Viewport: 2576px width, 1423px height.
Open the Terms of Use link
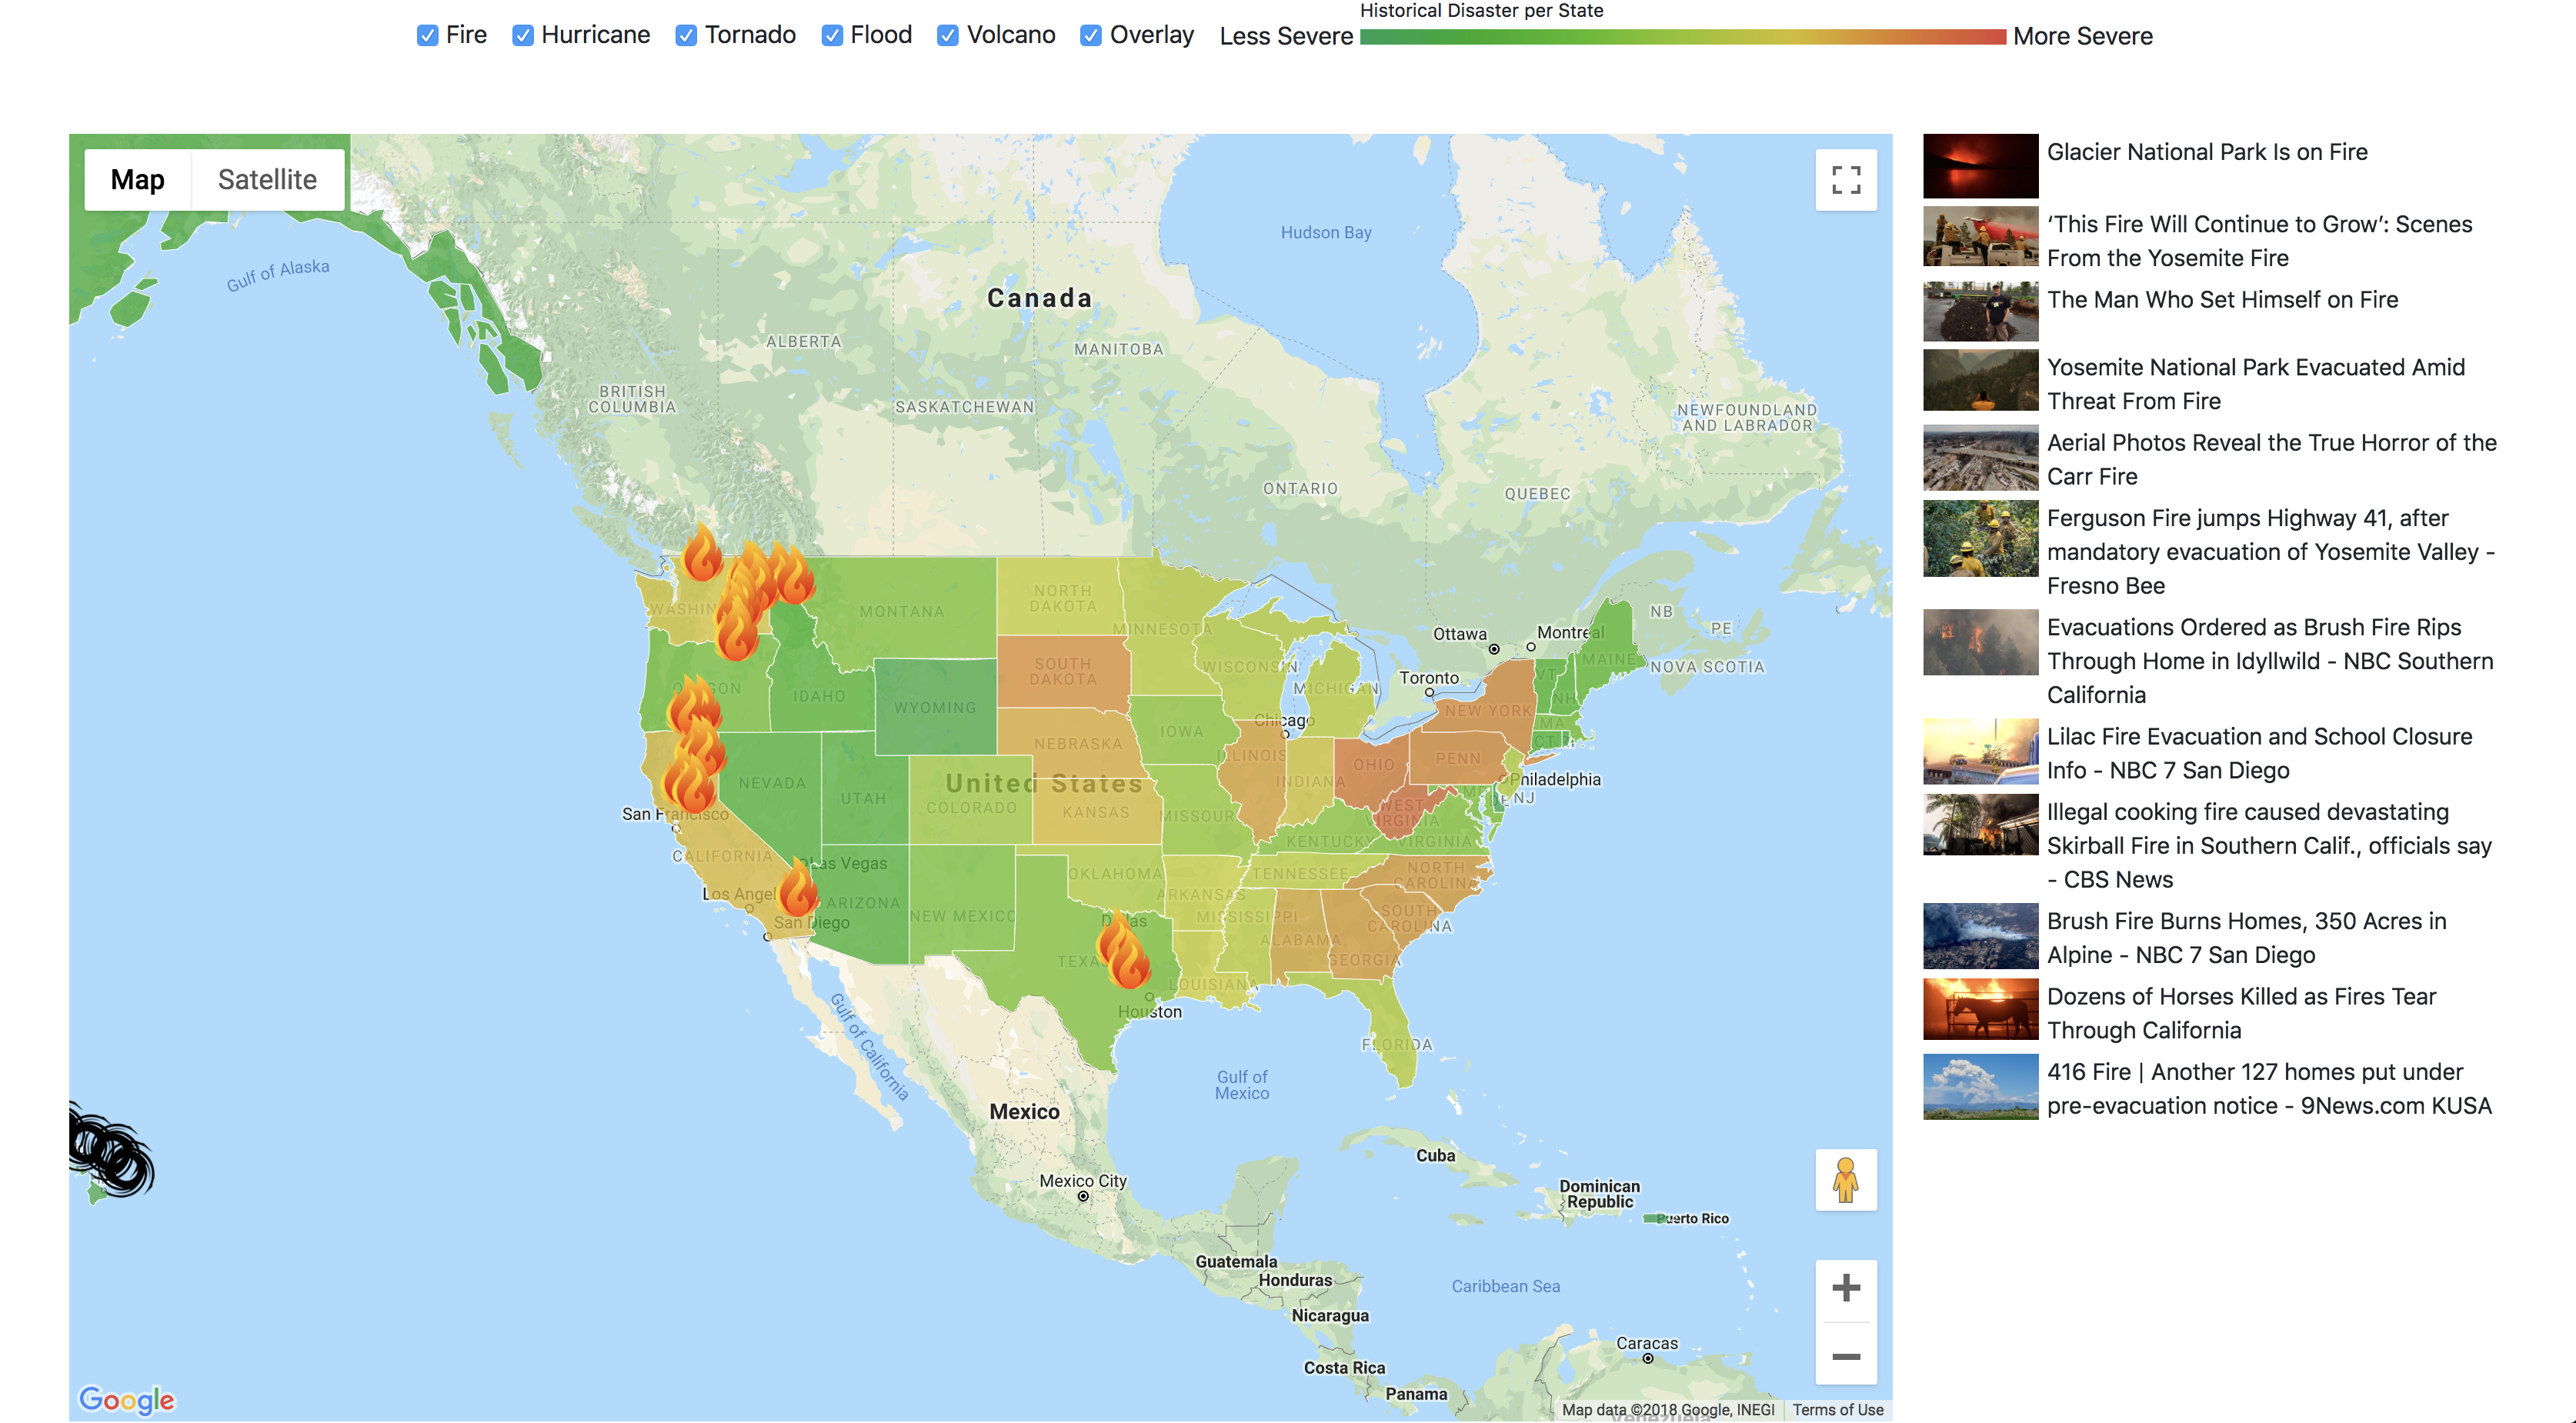1837,1409
